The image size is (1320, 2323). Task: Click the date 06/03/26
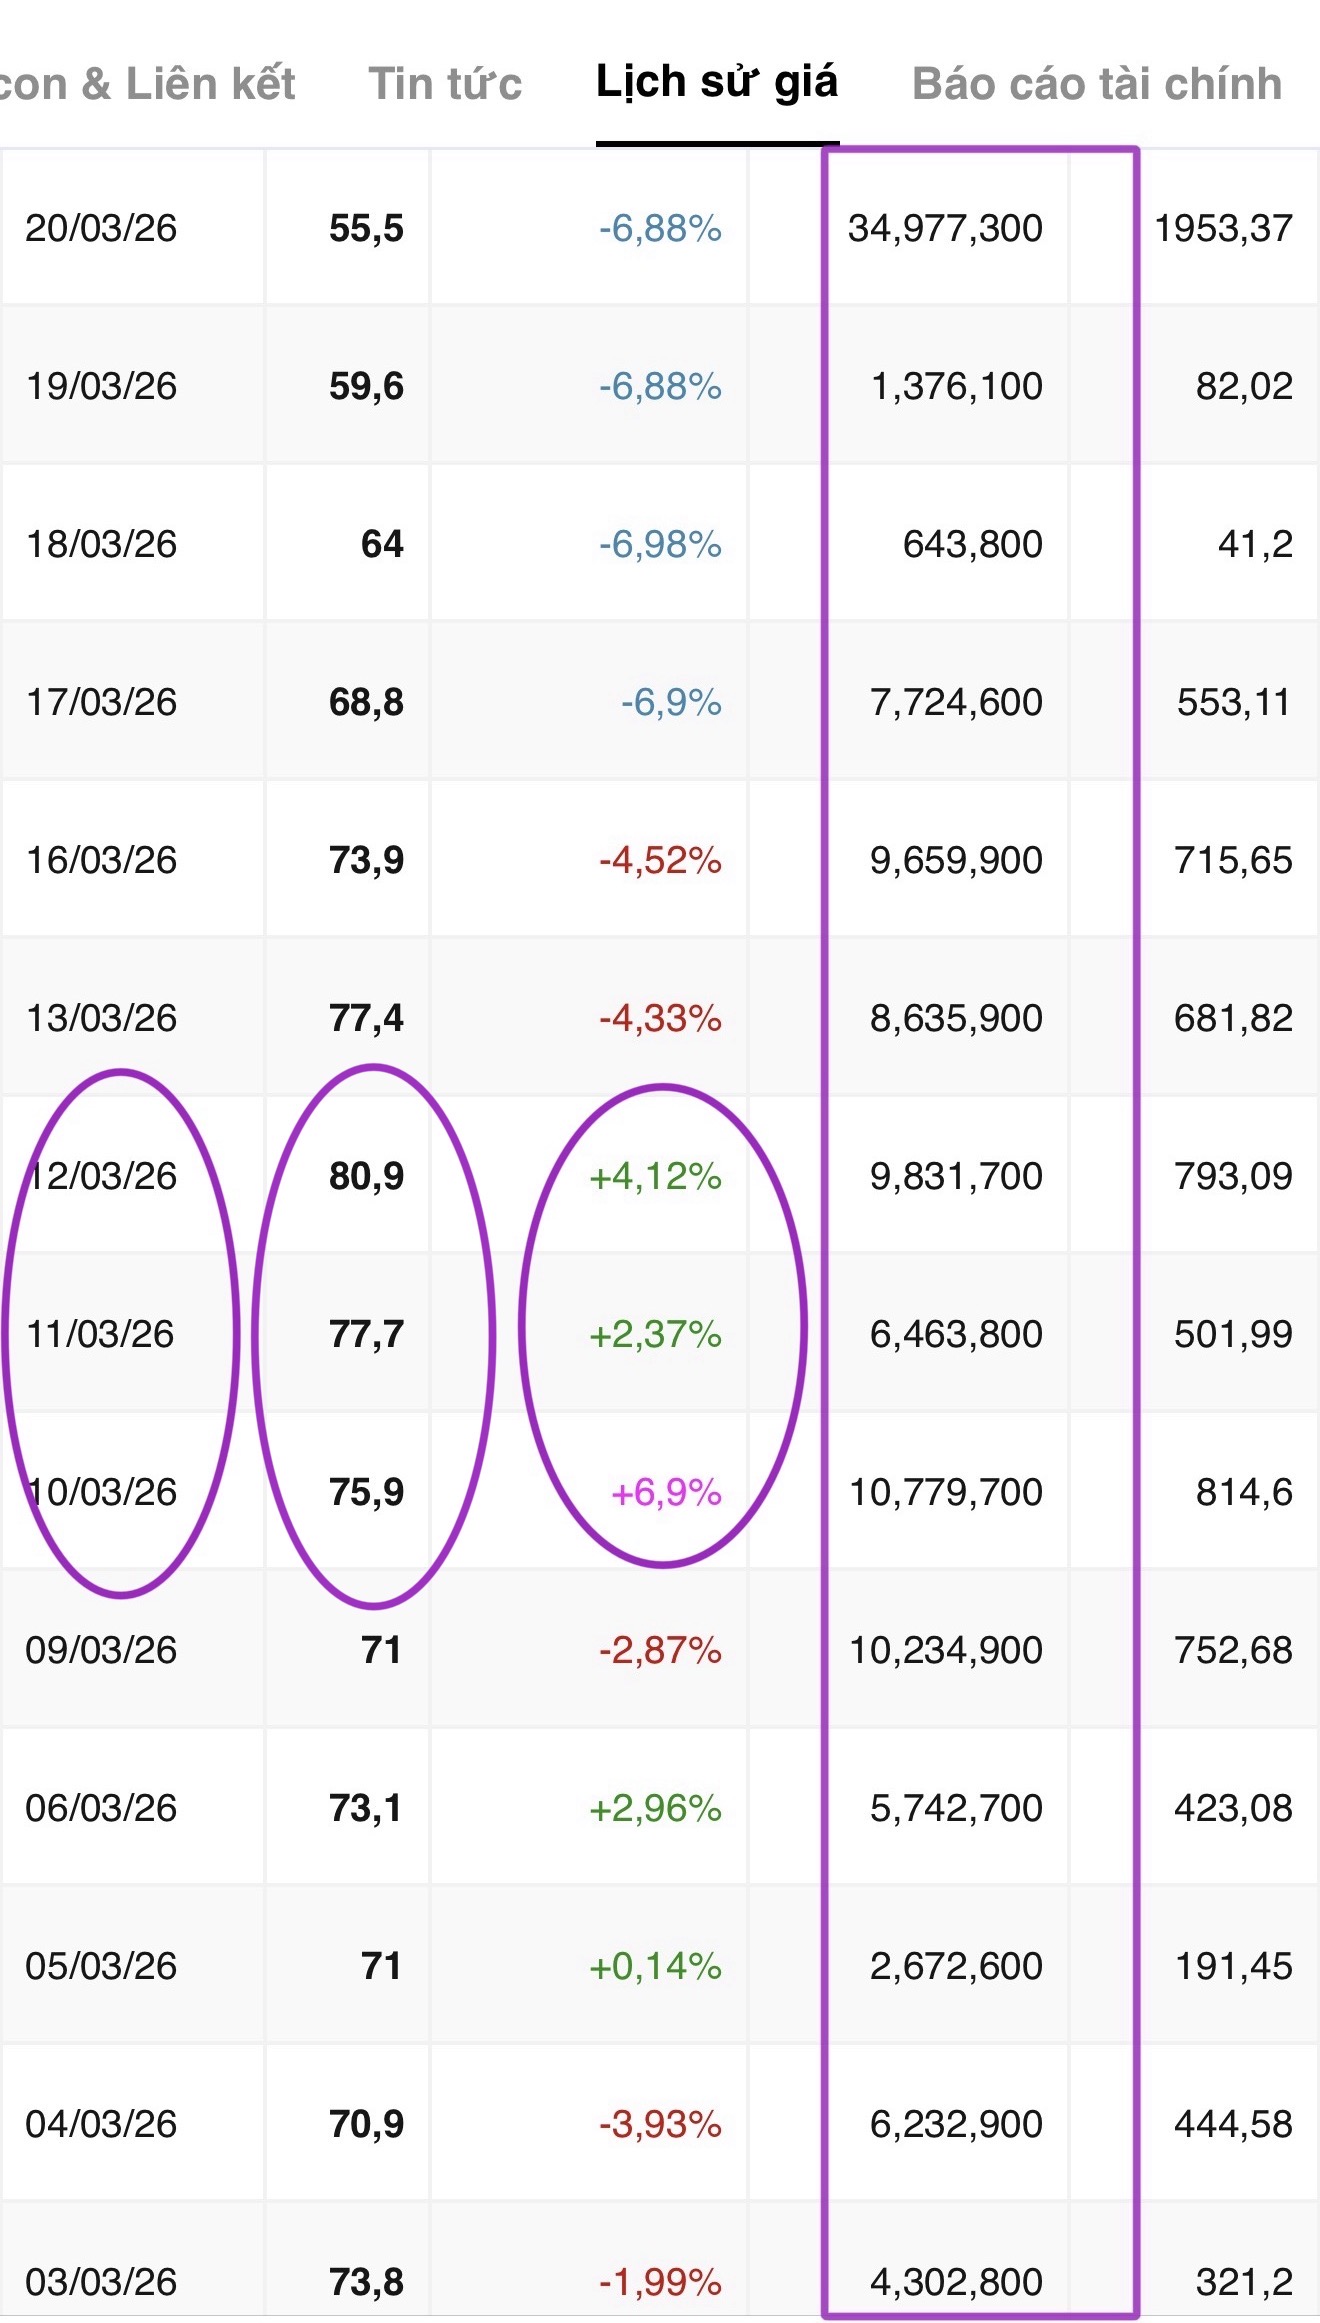pos(101,1808)
